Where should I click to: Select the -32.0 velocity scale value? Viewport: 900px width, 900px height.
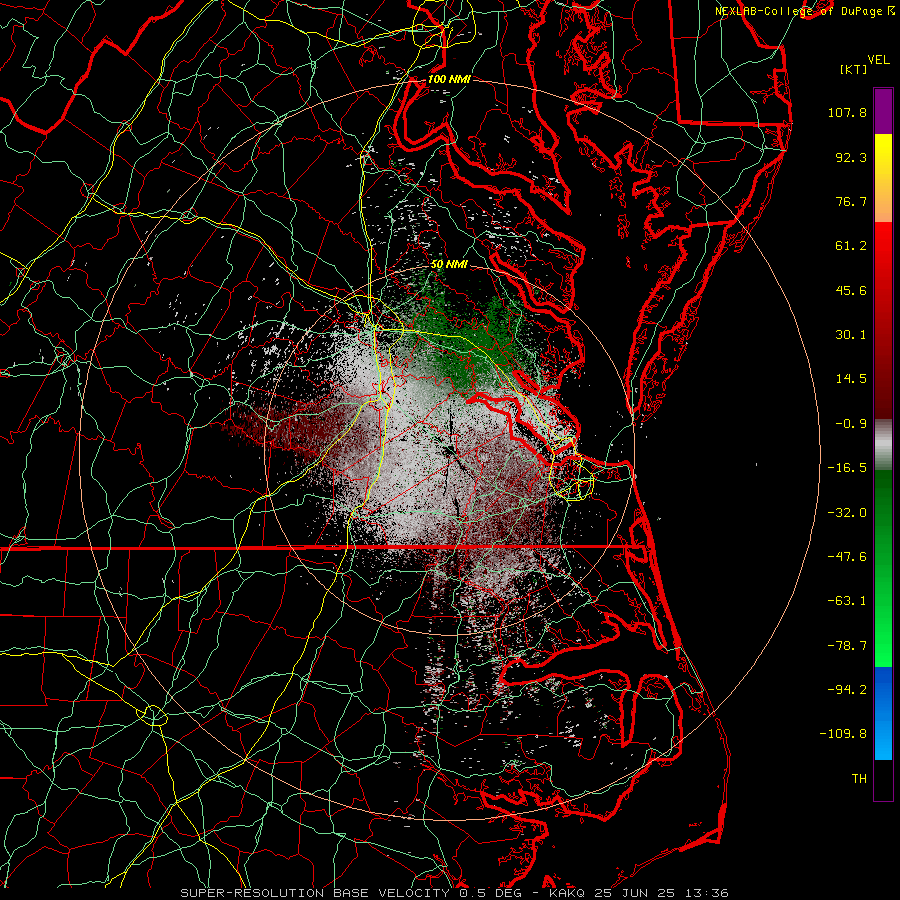pyautogui.click(x=847, y=513)
